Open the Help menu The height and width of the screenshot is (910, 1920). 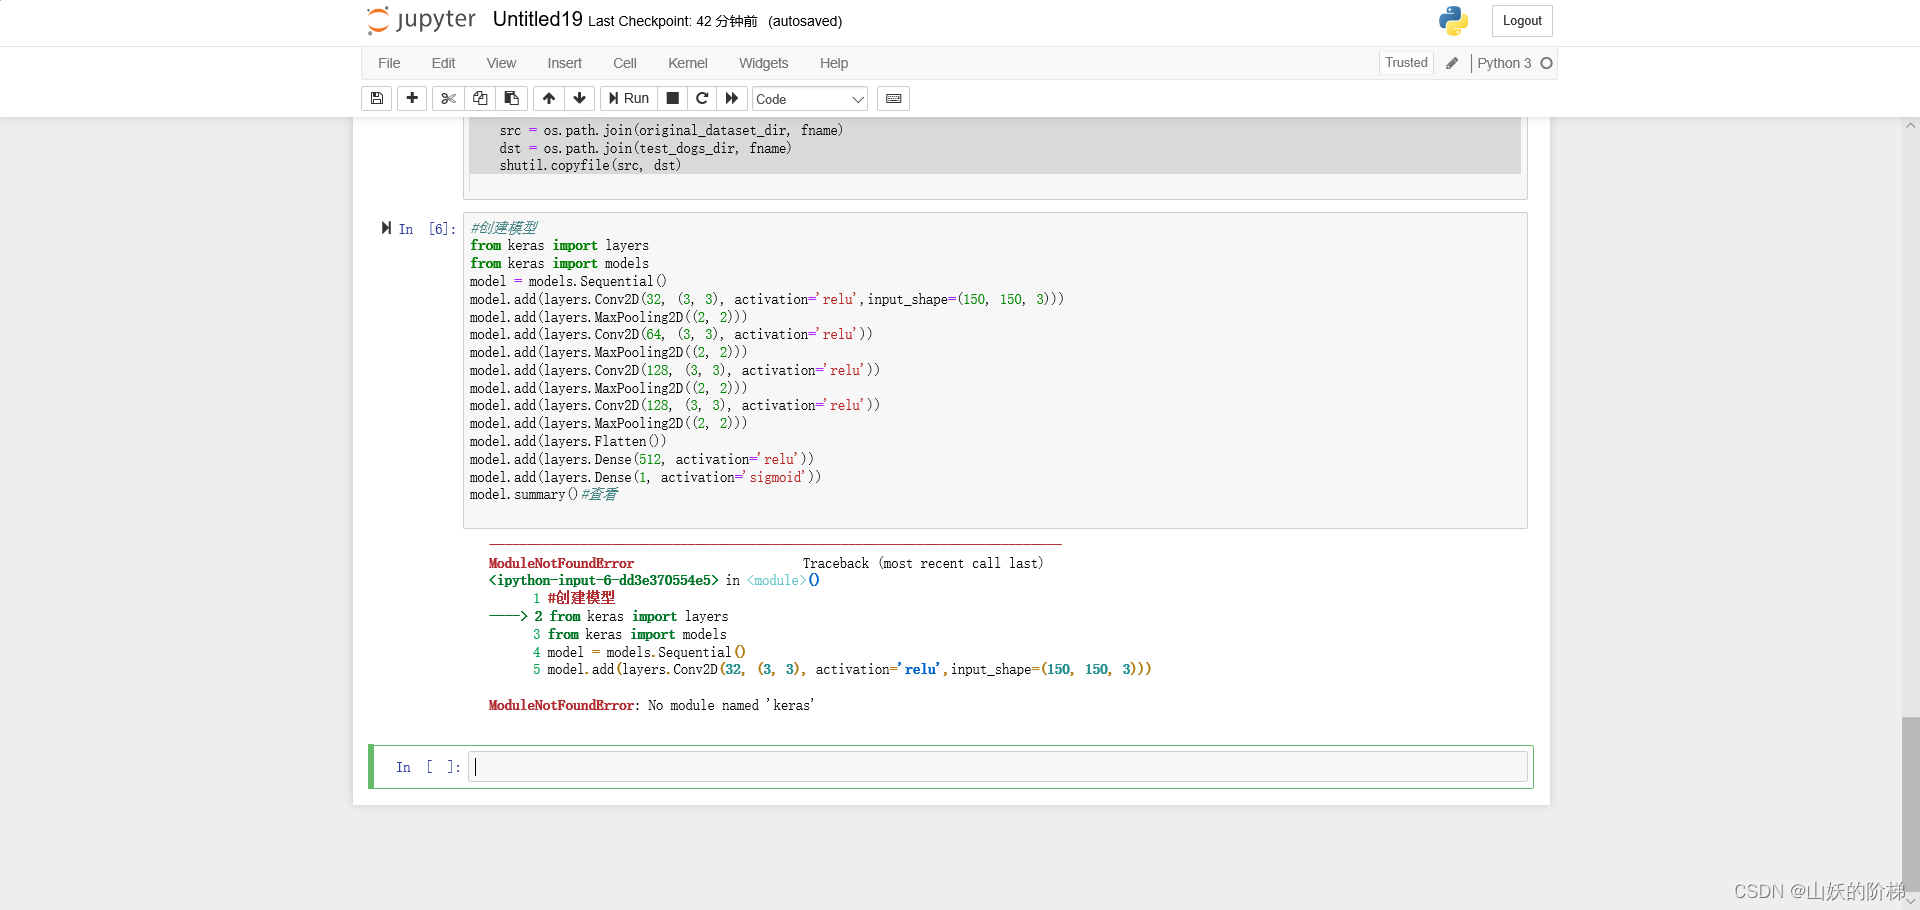coord(834,63)
